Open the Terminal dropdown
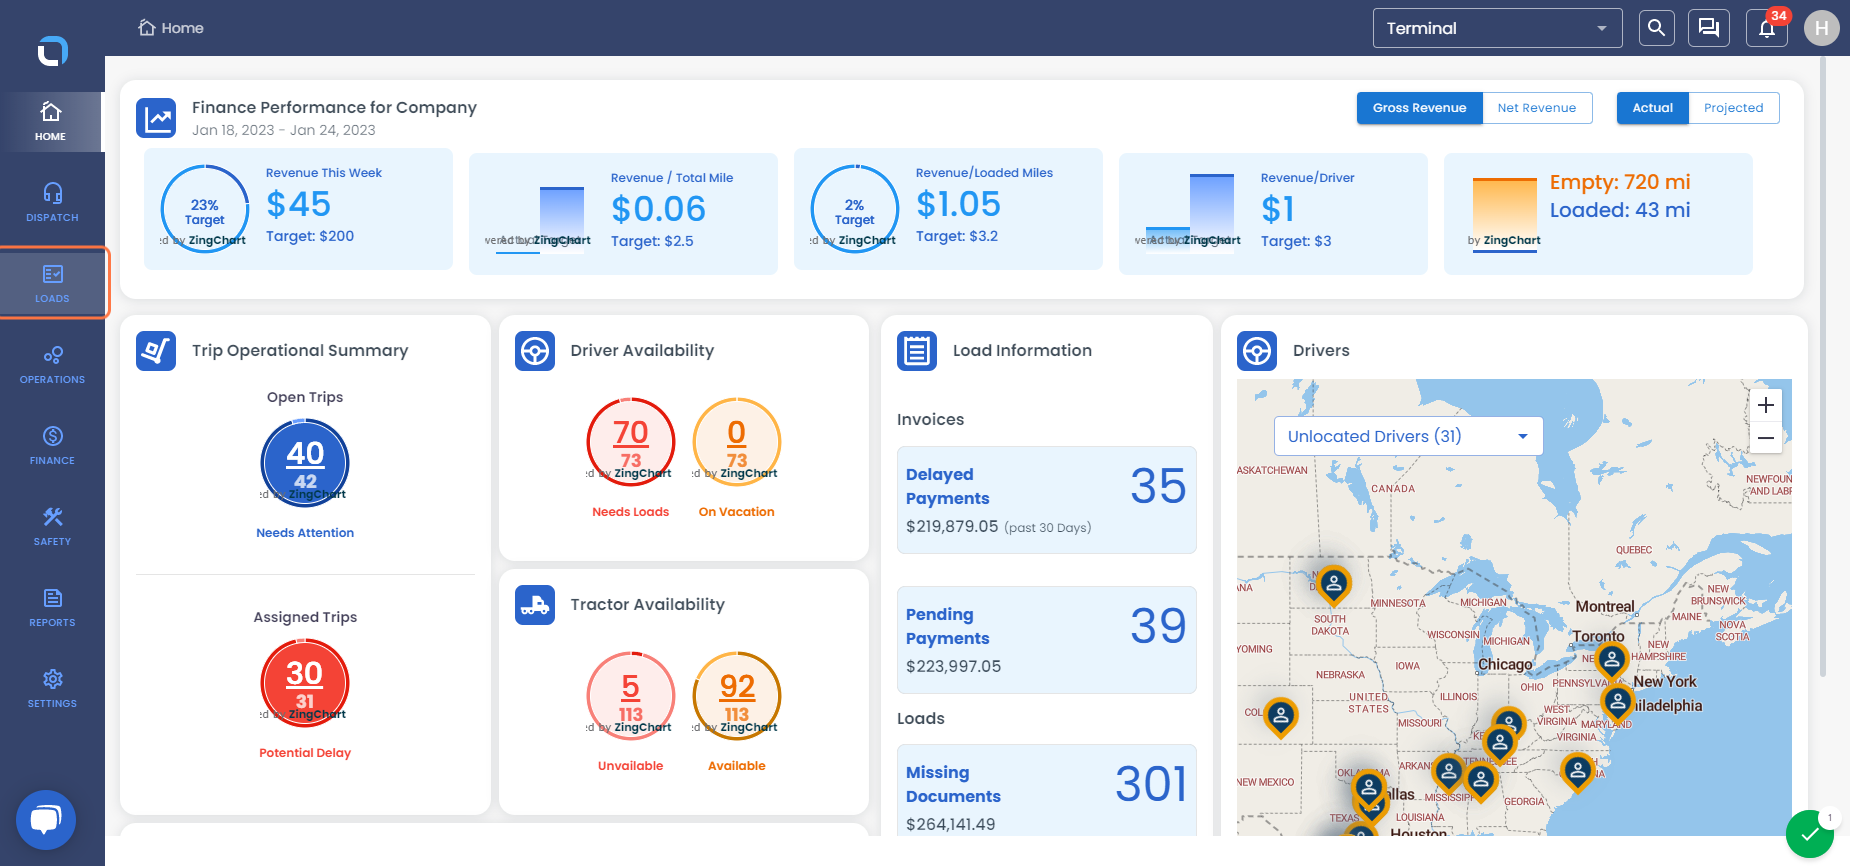 (1497, 28)
